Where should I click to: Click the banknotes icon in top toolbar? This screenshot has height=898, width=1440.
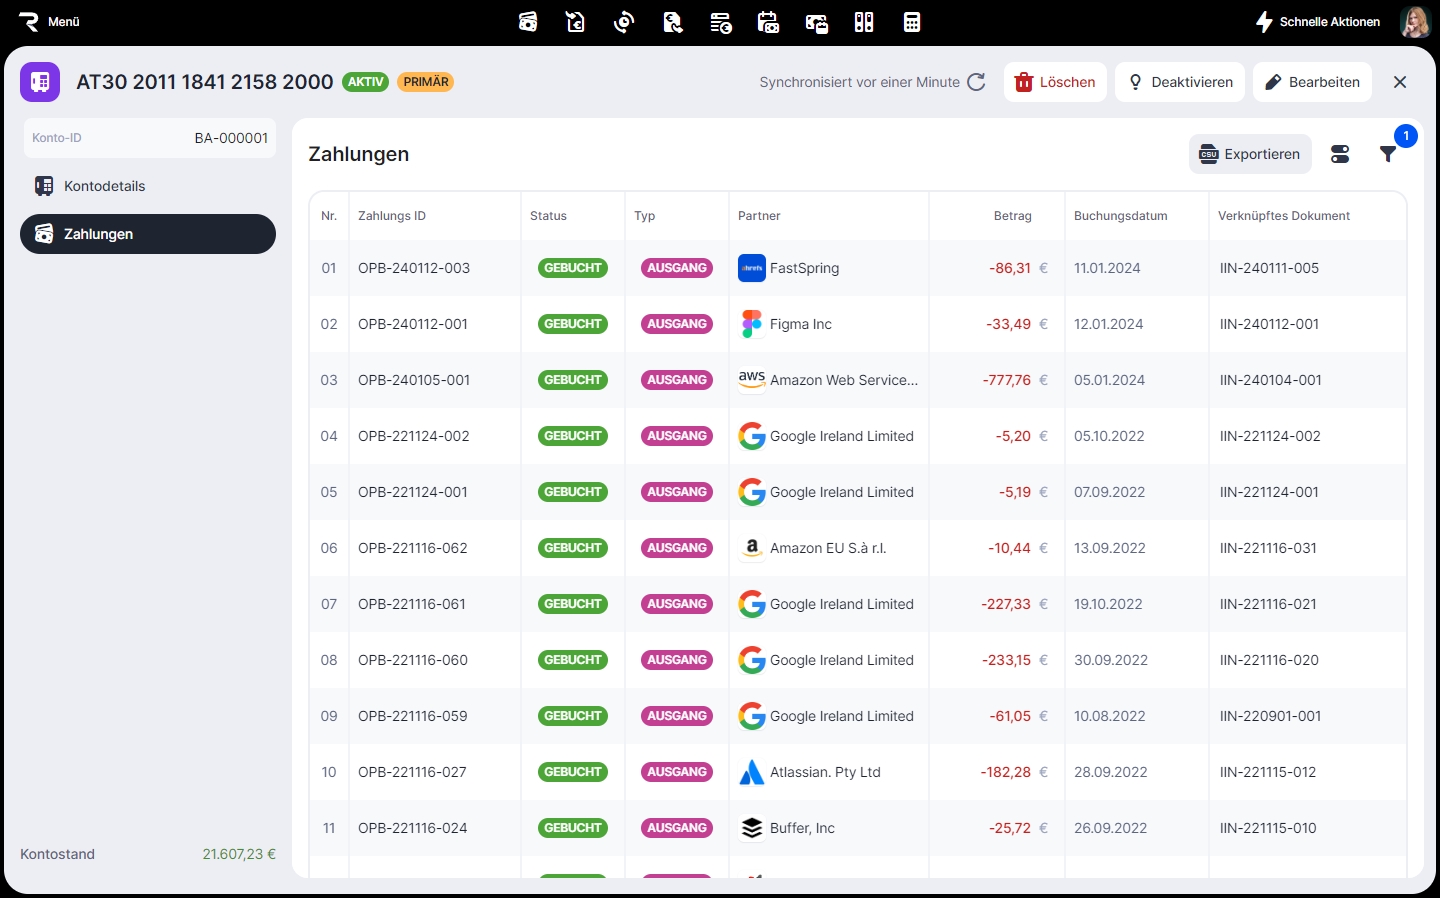[x=528, y=22]
